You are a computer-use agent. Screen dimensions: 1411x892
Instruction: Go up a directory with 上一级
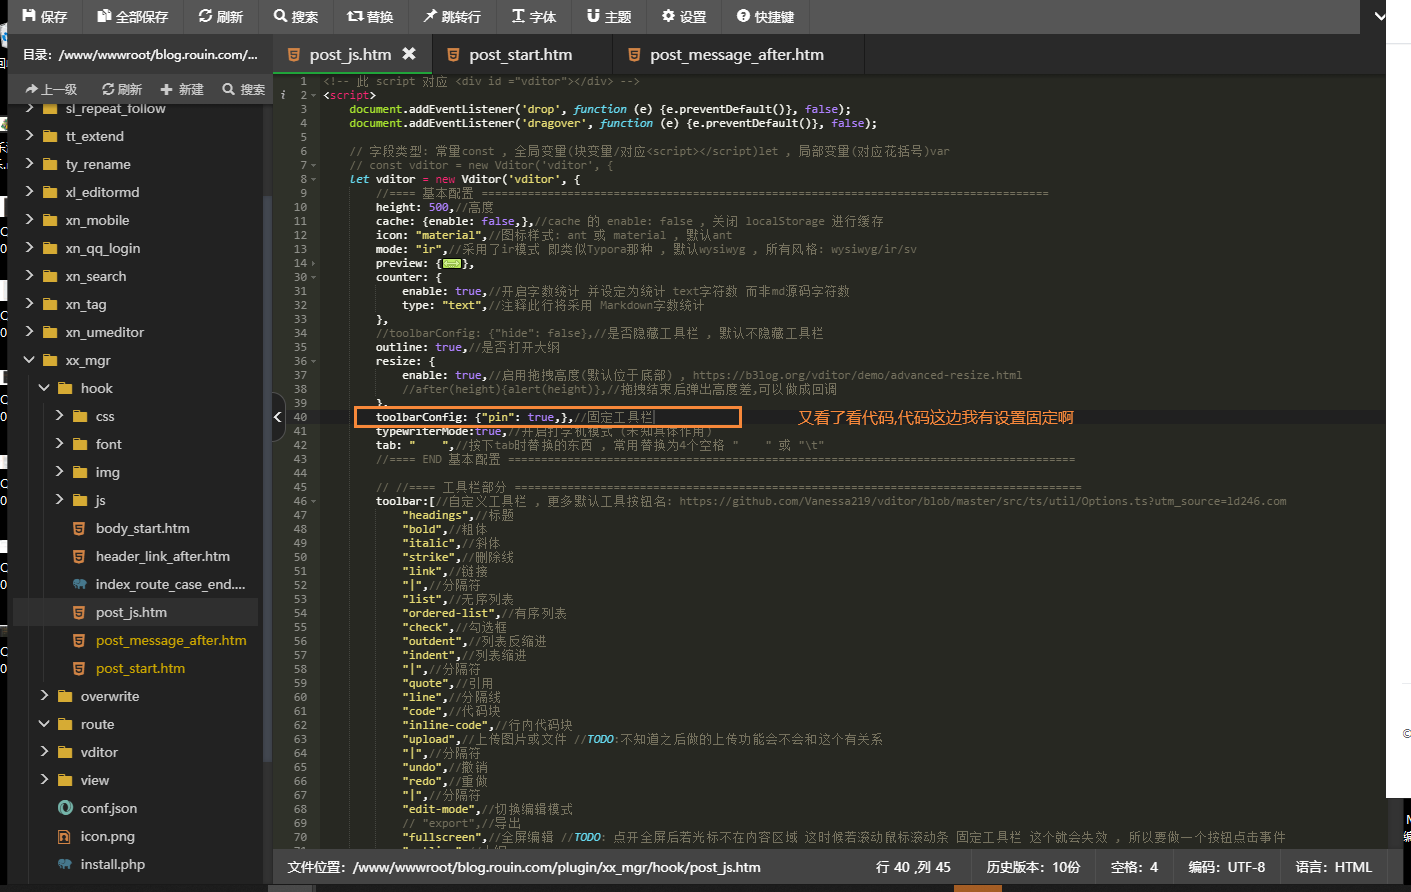pos(52,88)
